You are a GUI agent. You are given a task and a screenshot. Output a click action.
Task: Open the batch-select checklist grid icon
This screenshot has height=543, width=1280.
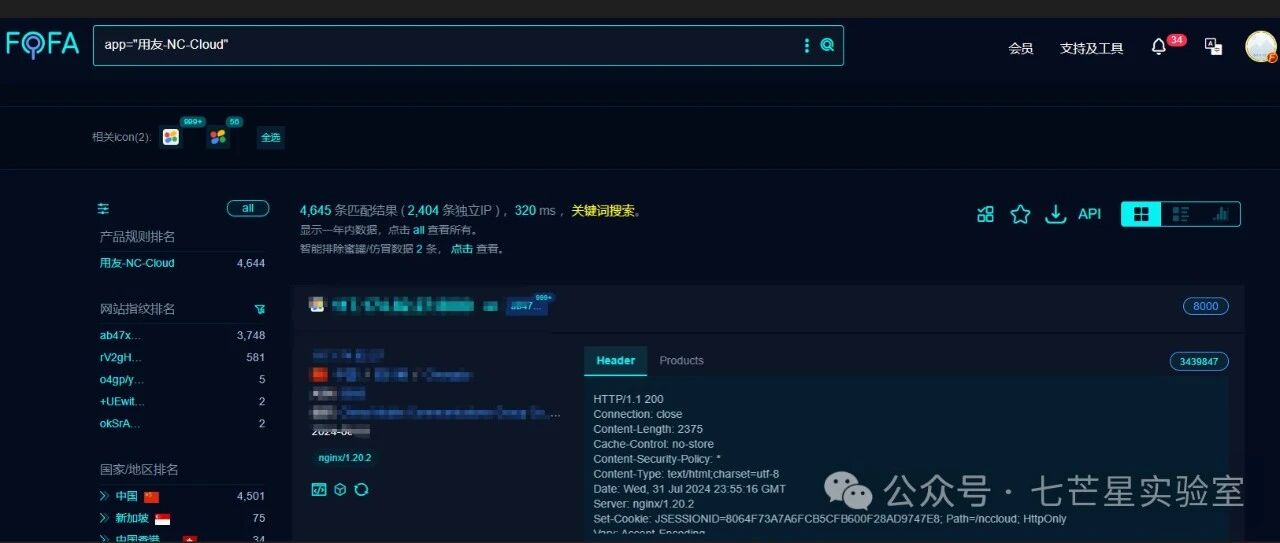986,214
